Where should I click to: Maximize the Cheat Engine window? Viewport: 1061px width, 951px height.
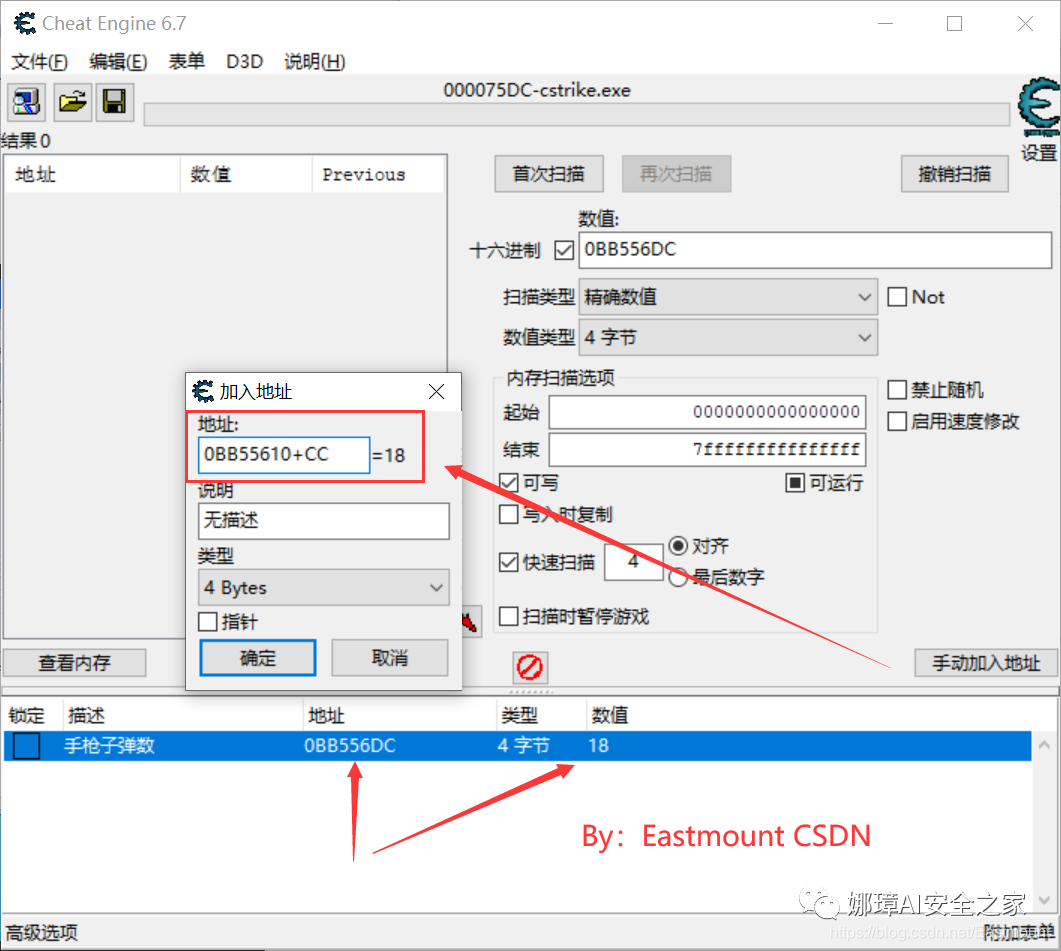click(x=954, y=24)
